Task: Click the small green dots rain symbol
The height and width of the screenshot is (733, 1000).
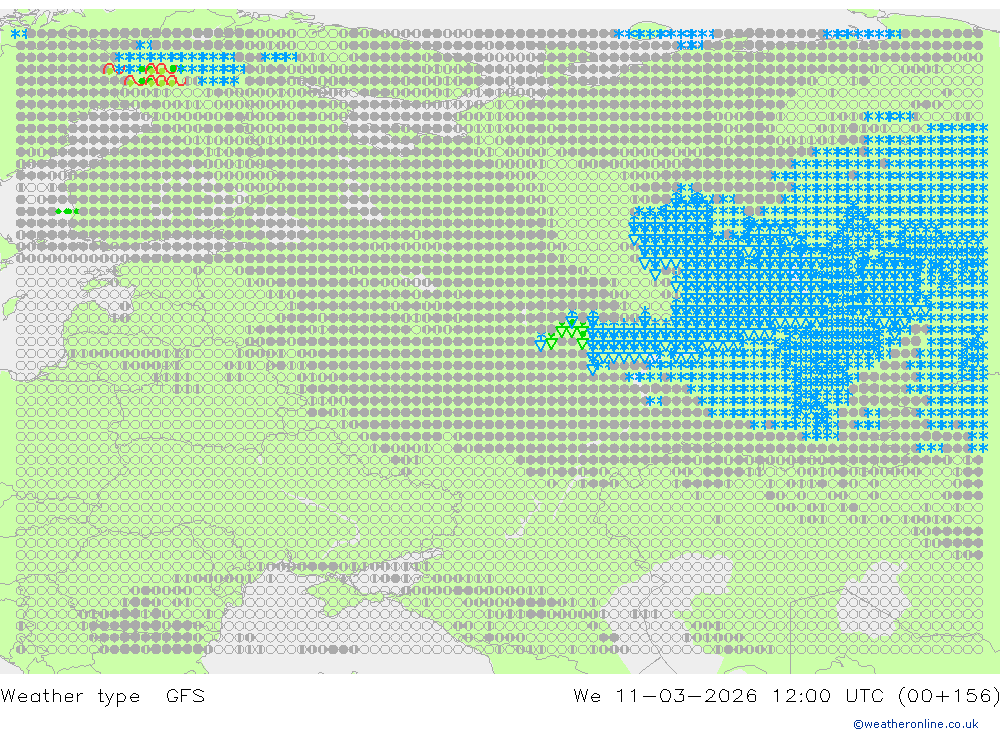Action: (x=67, y=211)
